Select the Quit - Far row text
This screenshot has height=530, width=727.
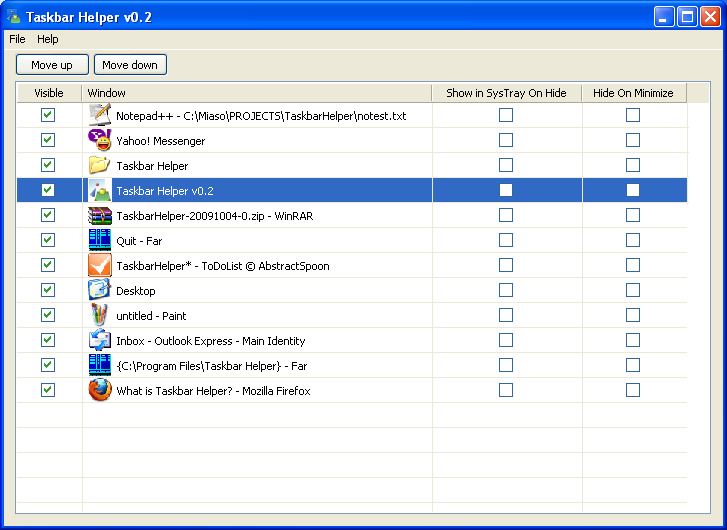point(139,241)
